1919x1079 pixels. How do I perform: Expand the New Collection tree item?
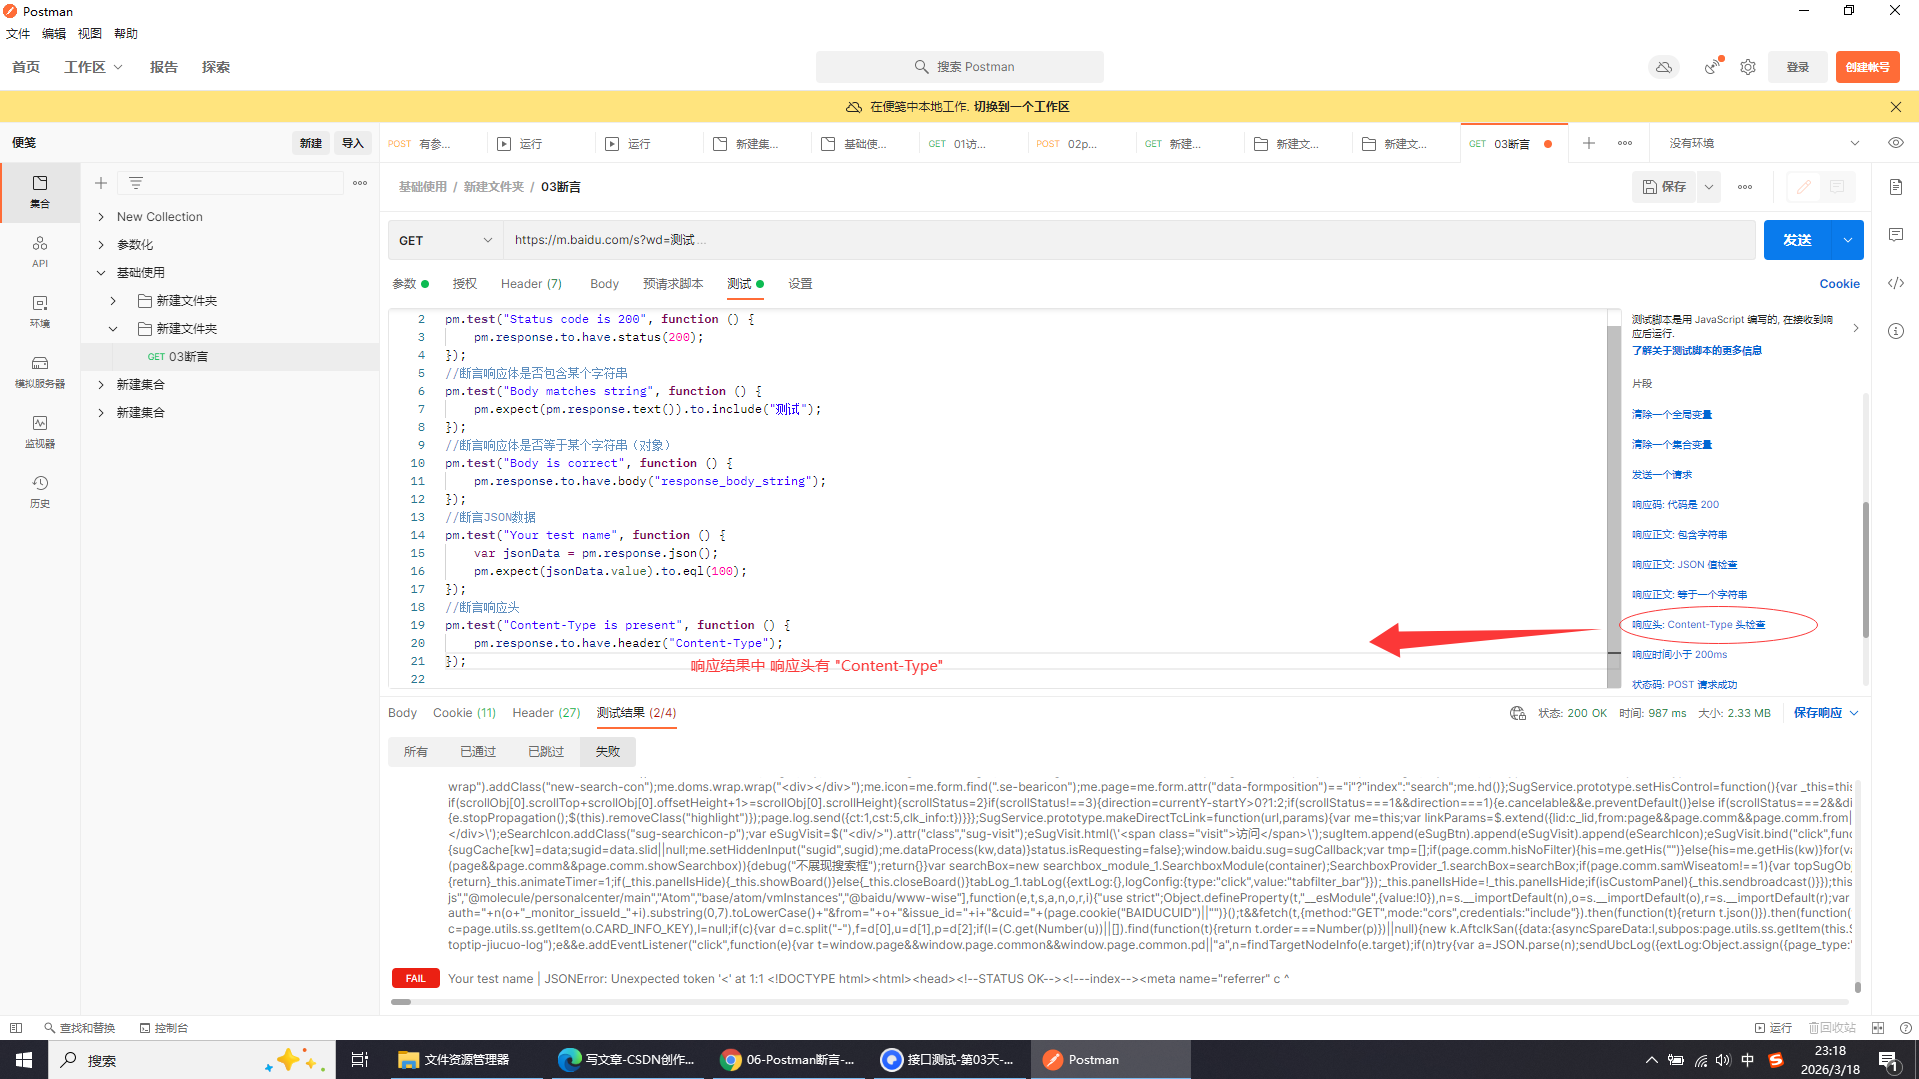(x=101, y=217)
